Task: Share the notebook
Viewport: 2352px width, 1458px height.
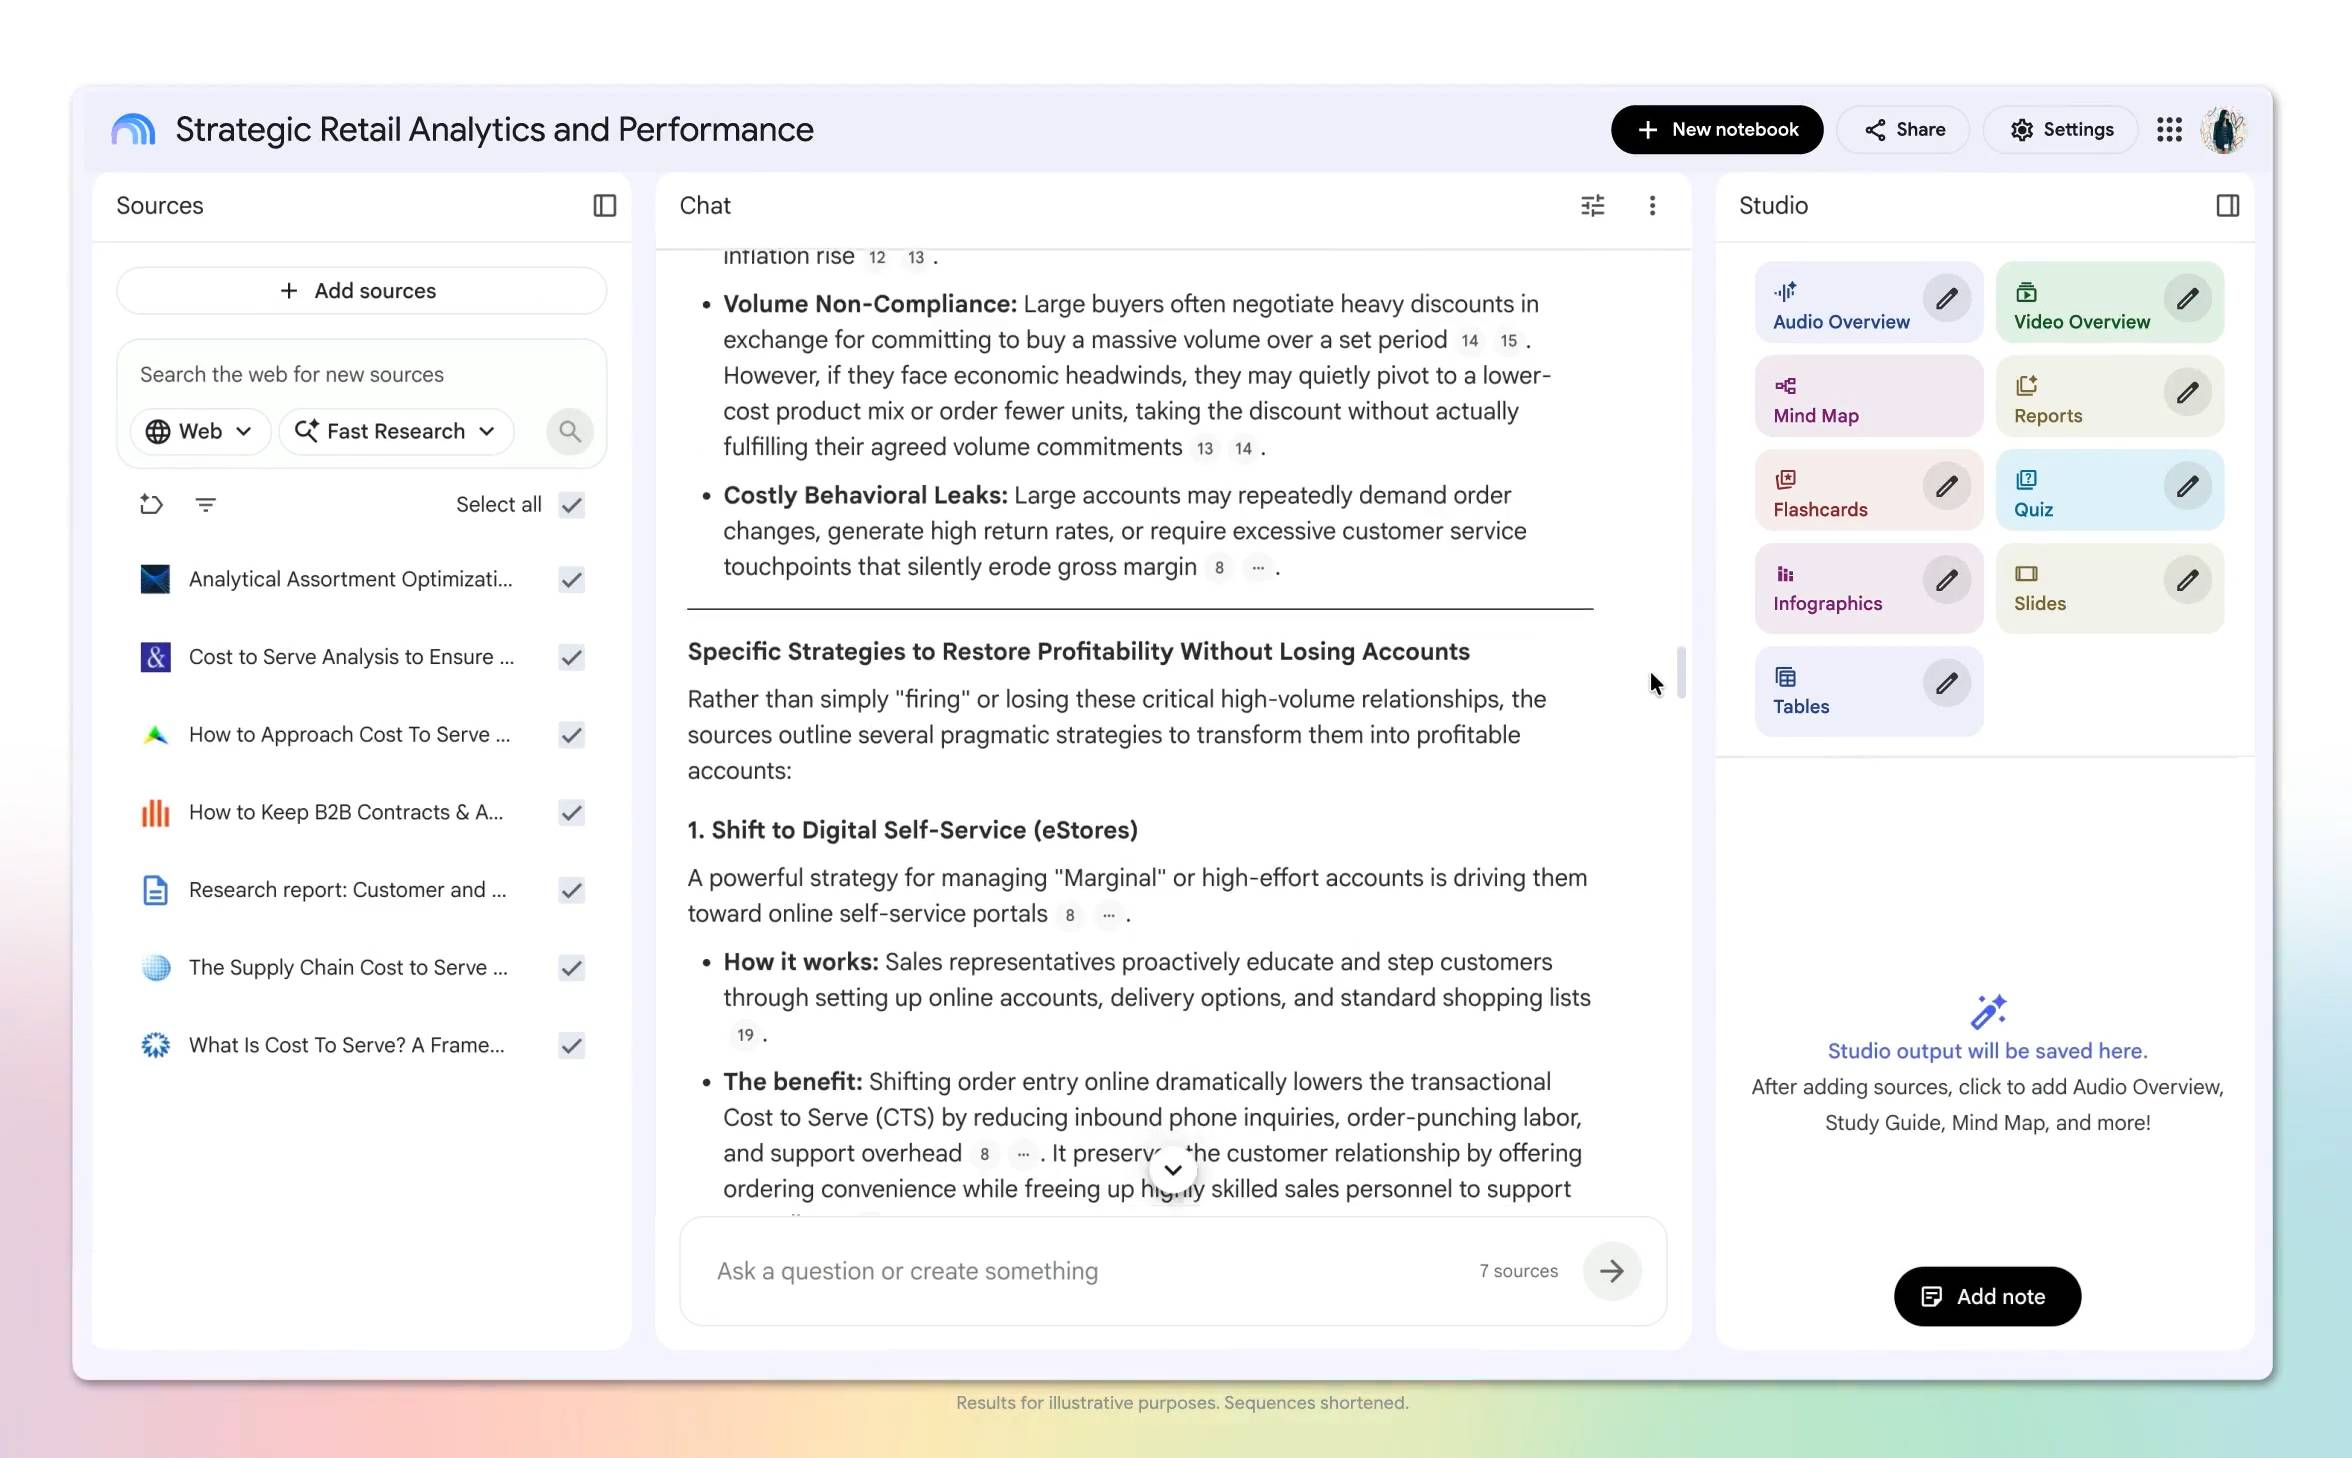Action: 1903,129
